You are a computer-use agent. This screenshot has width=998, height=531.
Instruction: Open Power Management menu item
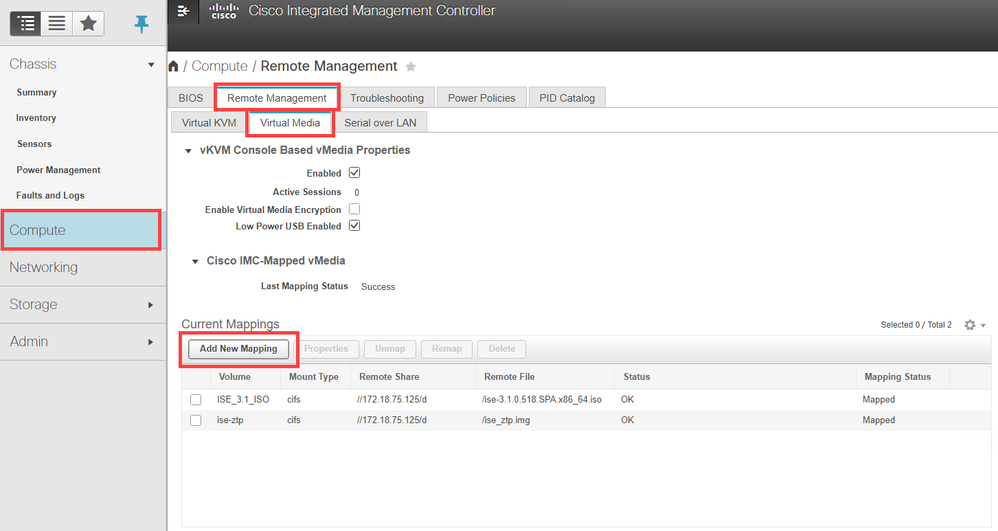click(x=59, y=170)
